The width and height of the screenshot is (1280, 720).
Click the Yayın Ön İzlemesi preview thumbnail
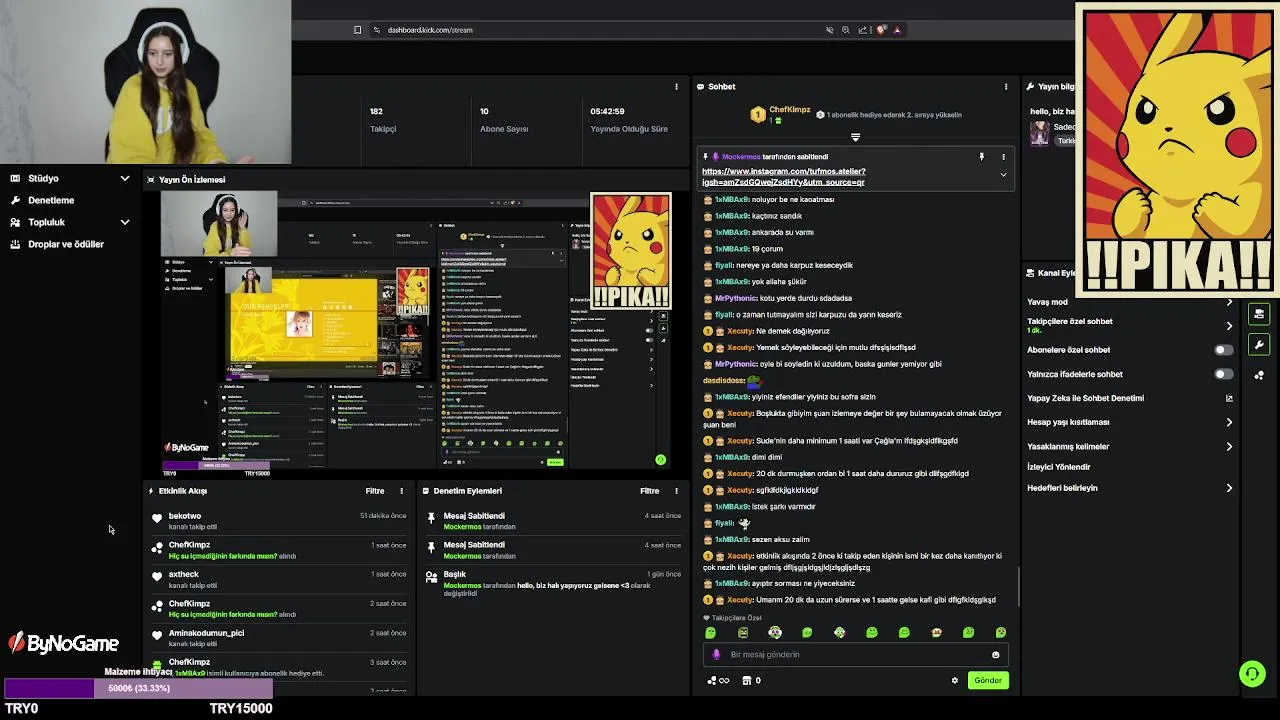(416, 332)
